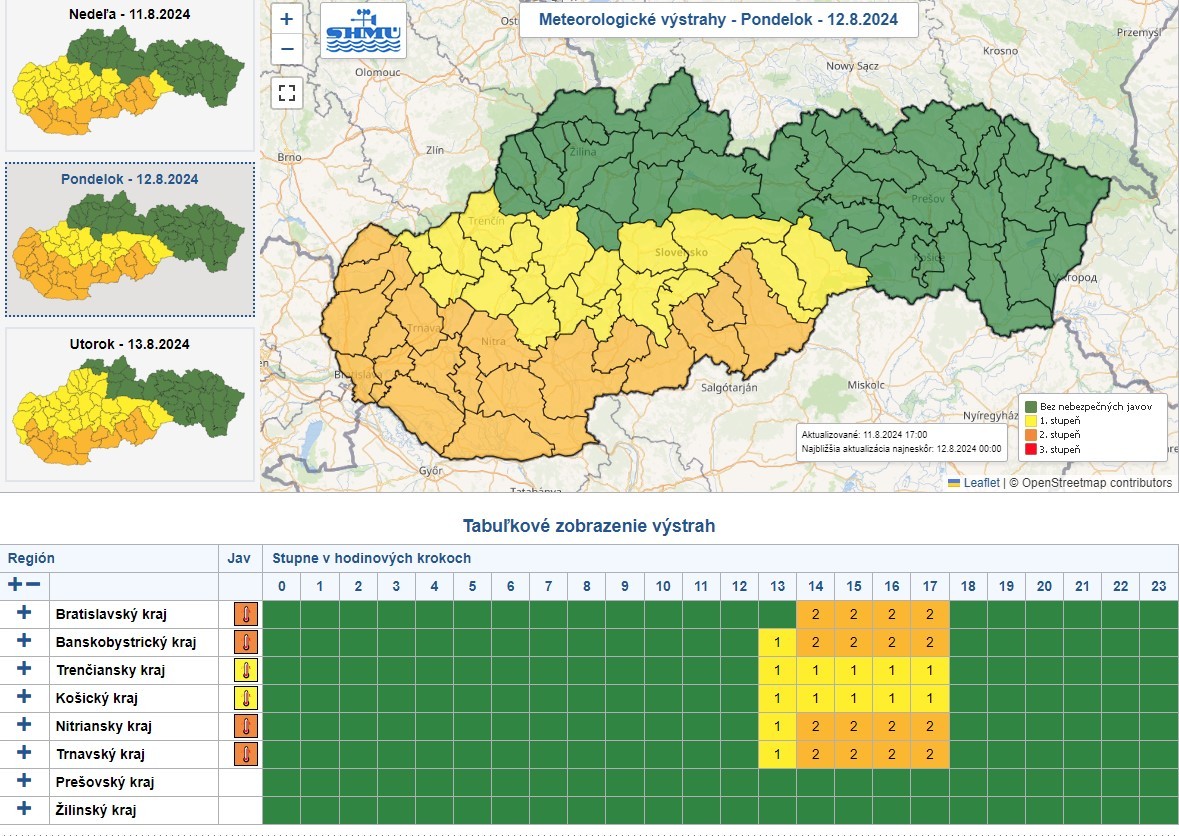Click the heat warning icon for Košický kraj

click(x=245, y=698)
